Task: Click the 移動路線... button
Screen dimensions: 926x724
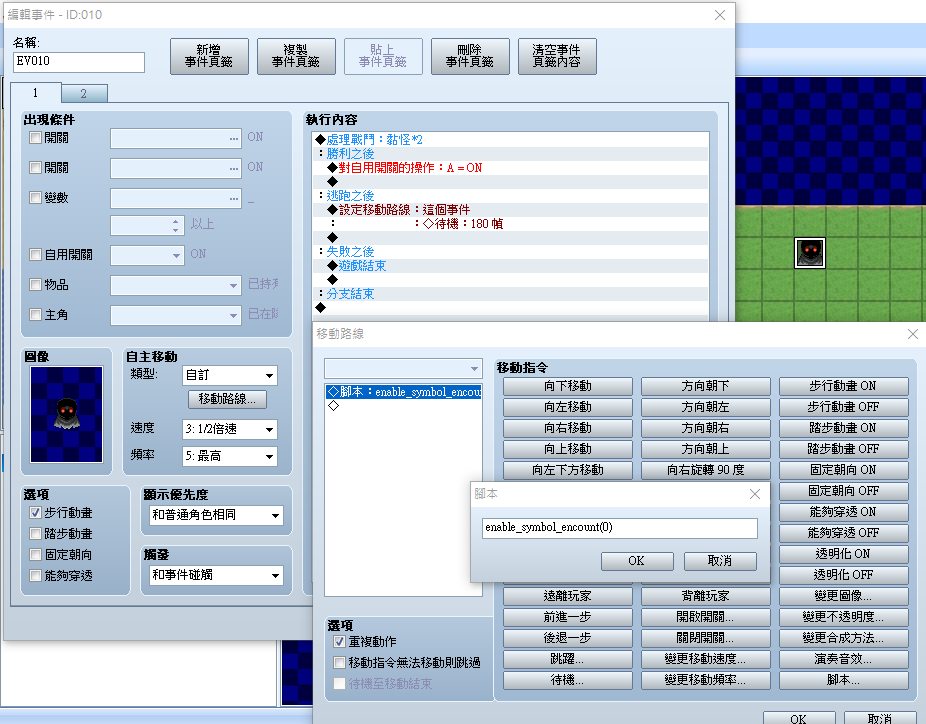Action: click(227, 399)
